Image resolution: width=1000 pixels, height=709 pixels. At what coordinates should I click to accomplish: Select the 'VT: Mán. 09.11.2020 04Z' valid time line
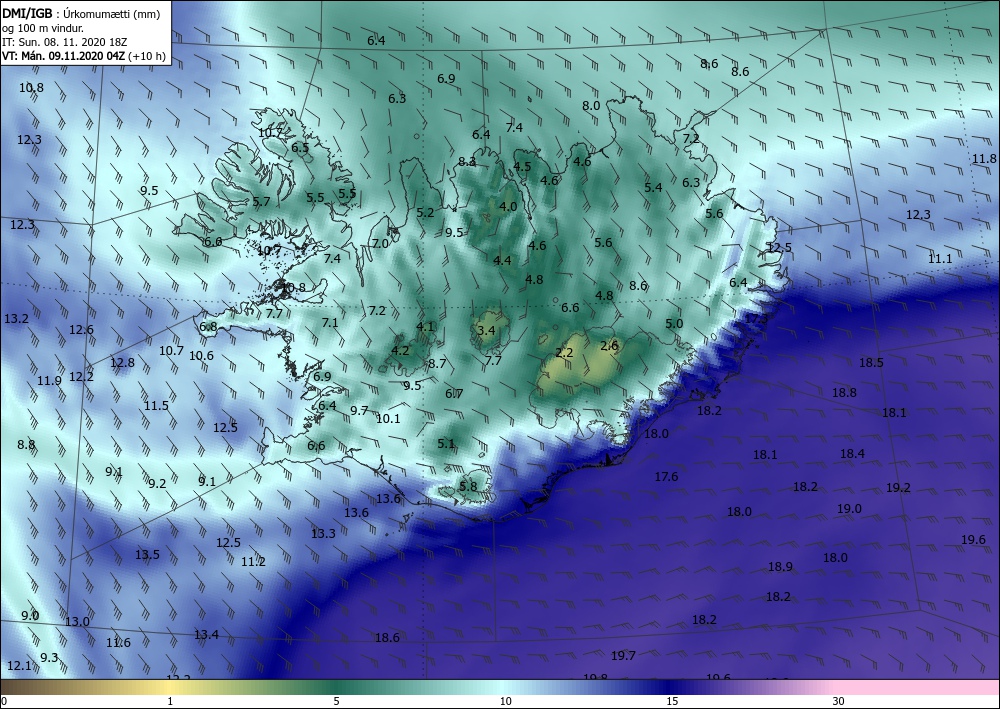pos(64,56)
